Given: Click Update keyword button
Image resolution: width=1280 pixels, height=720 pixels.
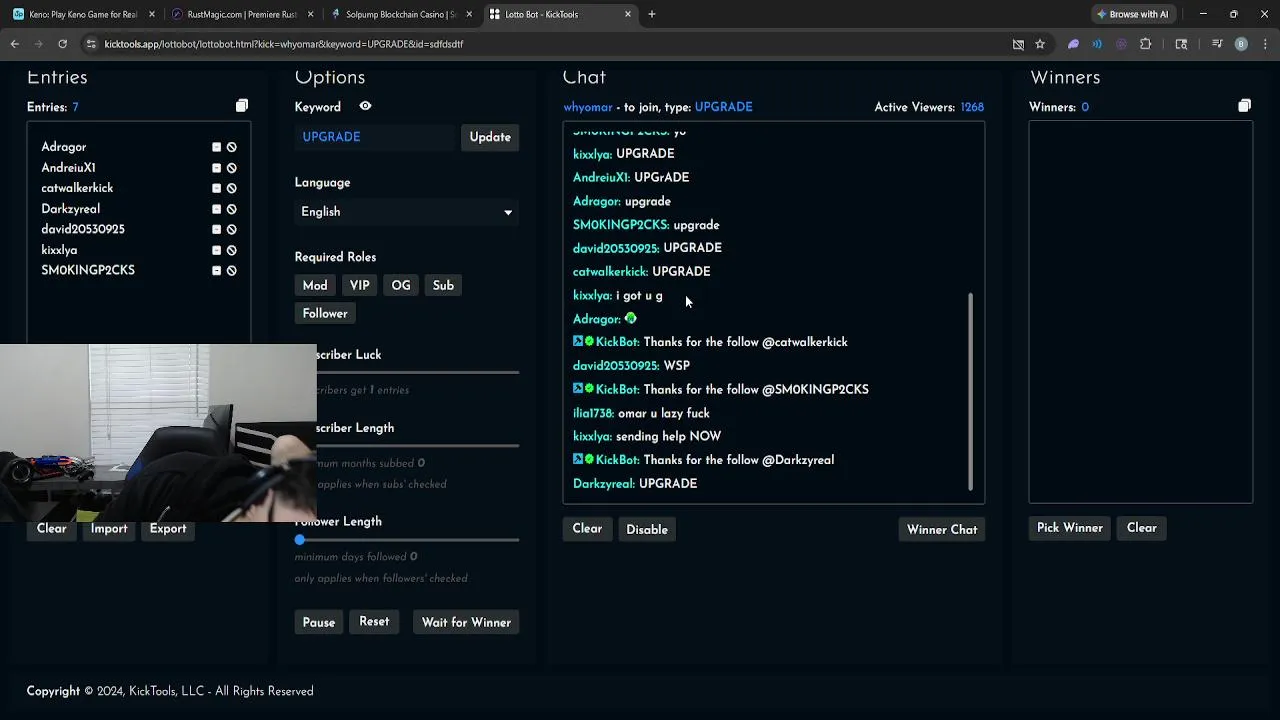Looking at the screenshot, I should point(490,137).
